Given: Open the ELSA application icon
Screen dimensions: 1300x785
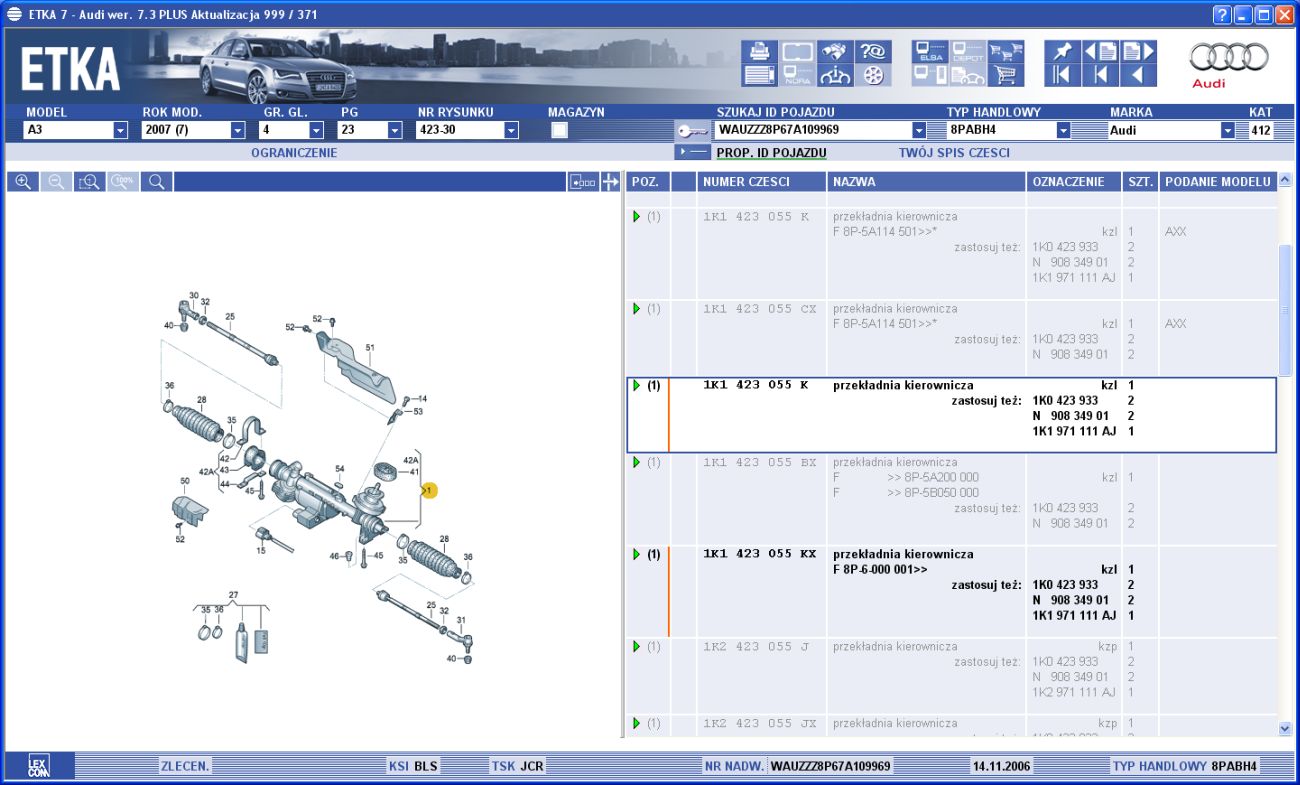Looking at the screenshot, I should click(930, 51).
